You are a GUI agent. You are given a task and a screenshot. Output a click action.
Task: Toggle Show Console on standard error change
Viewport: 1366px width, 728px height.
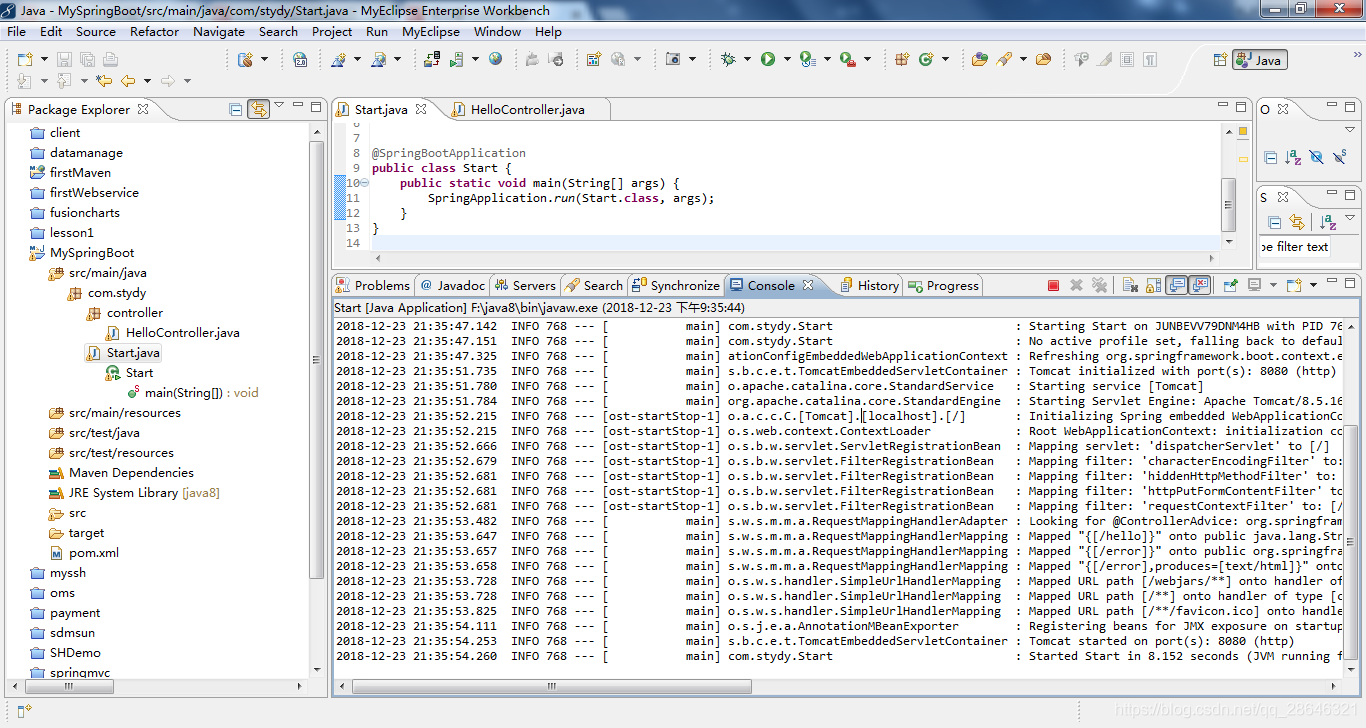1200,285
